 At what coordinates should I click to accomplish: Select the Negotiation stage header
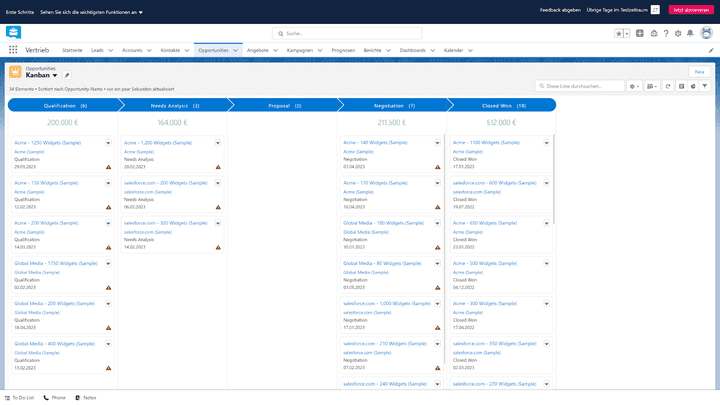point(394,106)
